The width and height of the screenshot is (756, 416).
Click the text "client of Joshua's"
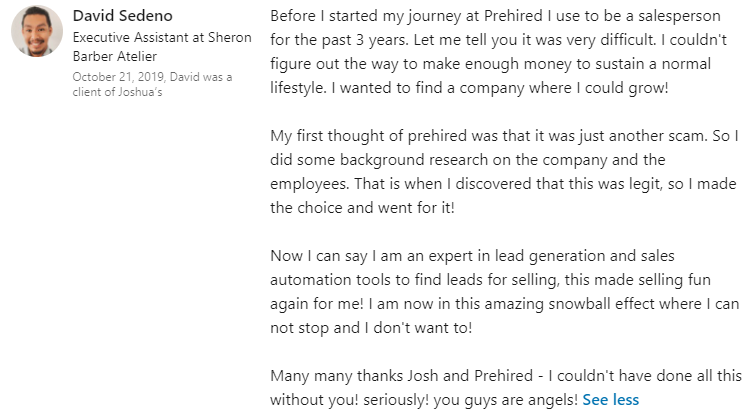pos(119,92)
